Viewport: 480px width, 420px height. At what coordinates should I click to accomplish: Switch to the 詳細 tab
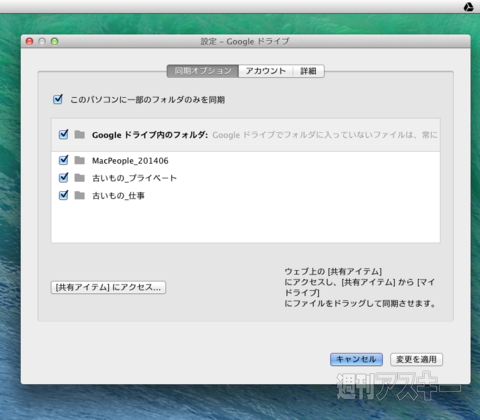click(308, 71)
